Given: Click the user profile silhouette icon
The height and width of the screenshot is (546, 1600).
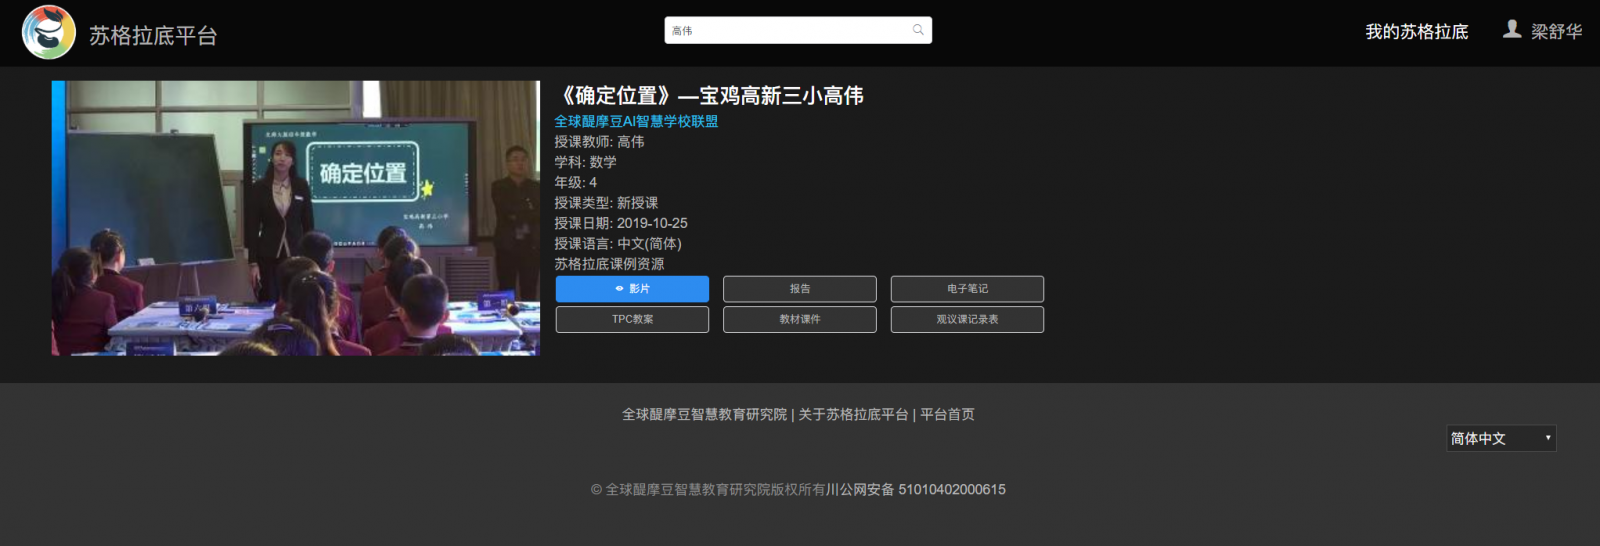Looking at the screenshot, I should 1512,30.
